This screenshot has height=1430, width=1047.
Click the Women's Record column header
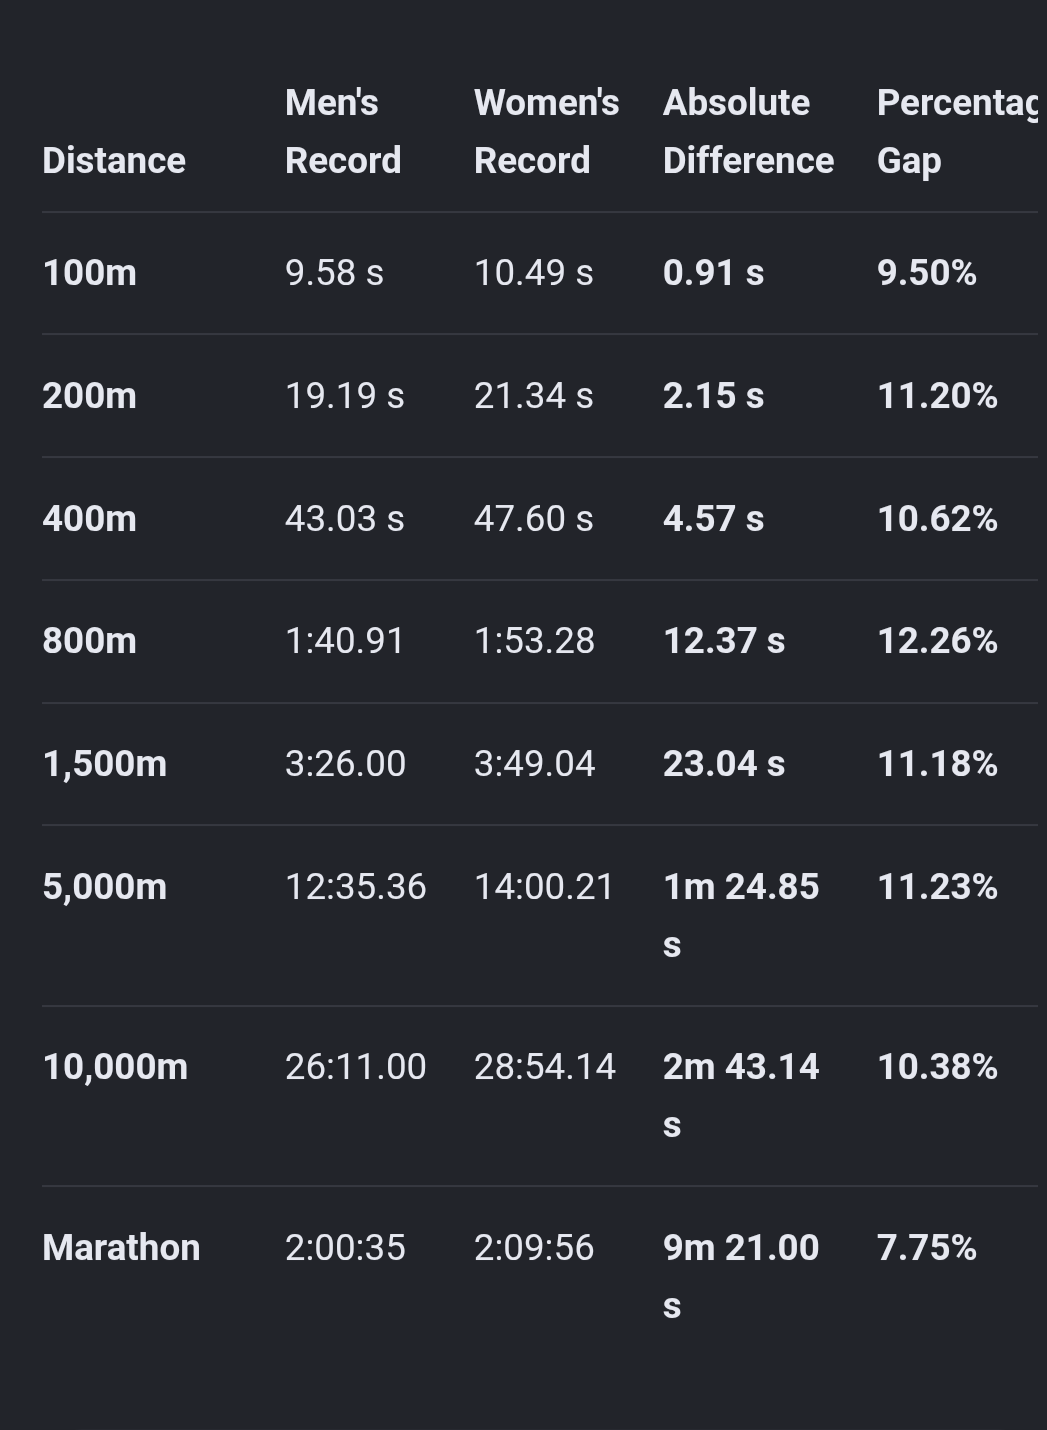546,131
